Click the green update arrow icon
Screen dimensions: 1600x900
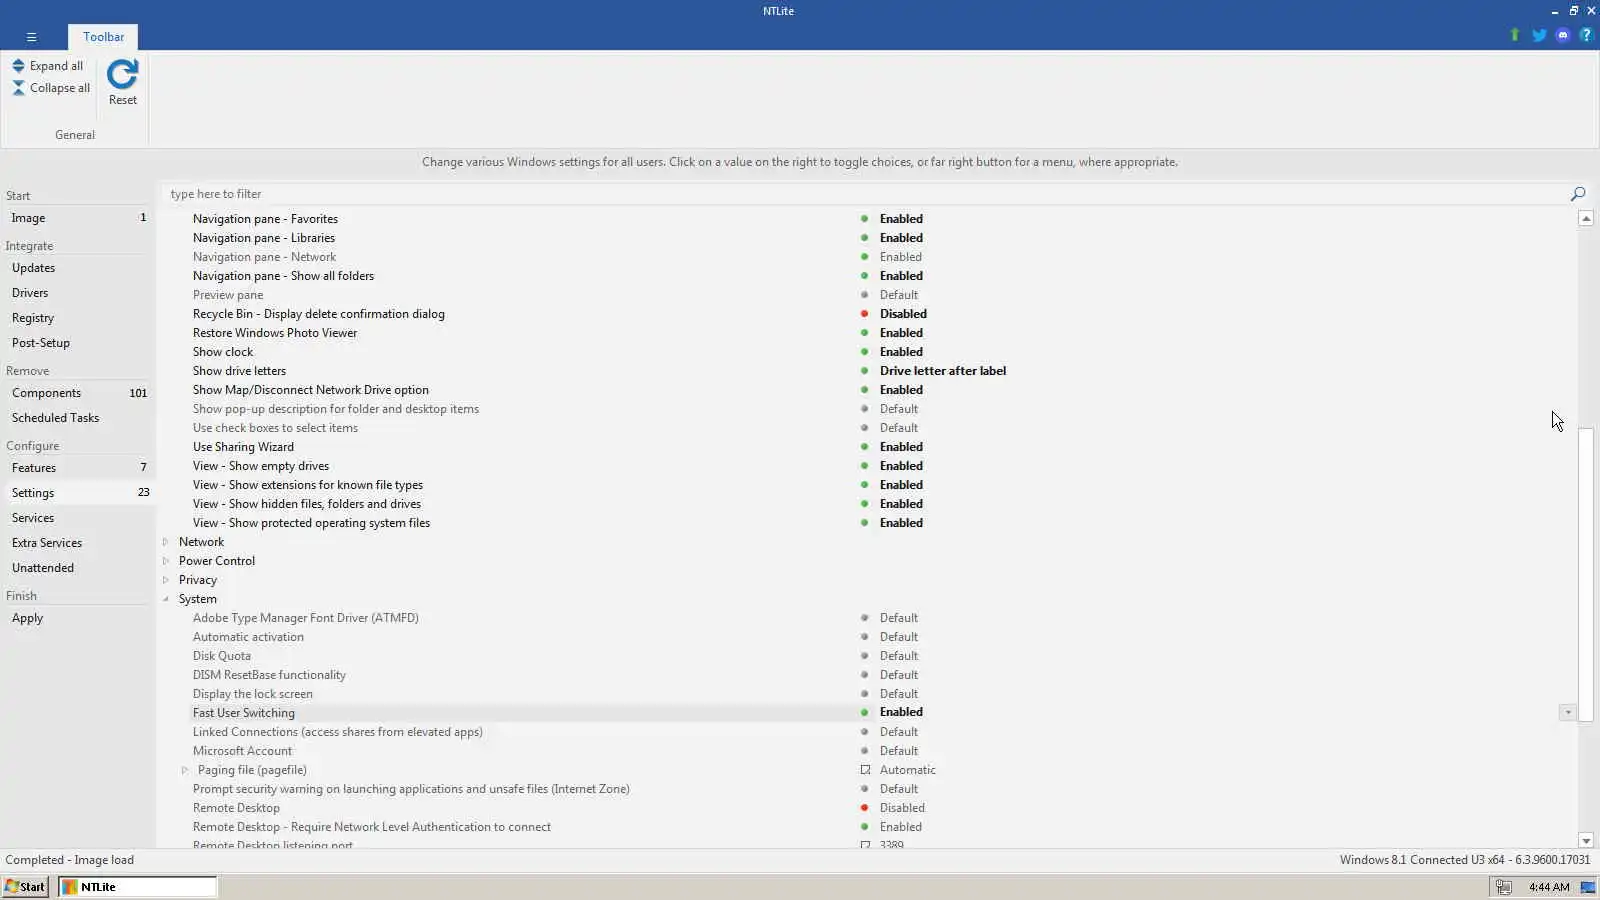pyautogui.click(x=1514, y=35)
